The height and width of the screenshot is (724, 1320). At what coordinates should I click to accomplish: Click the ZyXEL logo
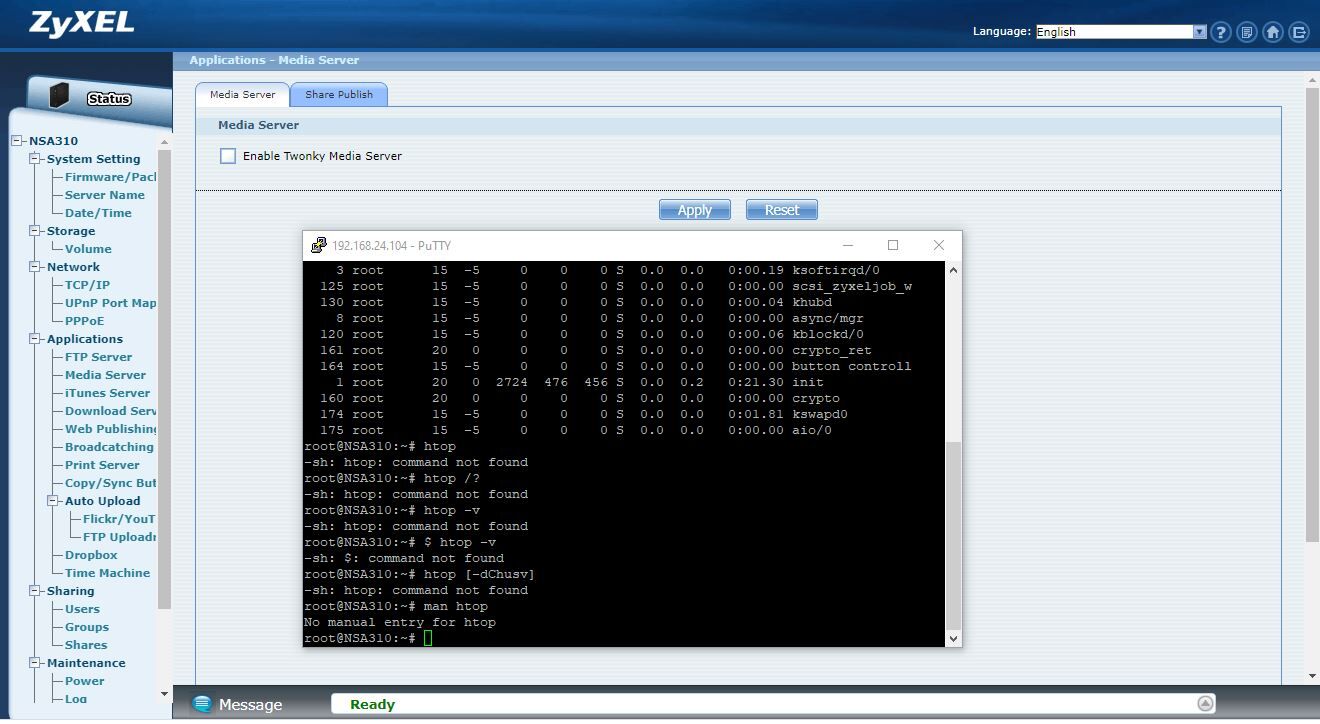coord(81,24)
